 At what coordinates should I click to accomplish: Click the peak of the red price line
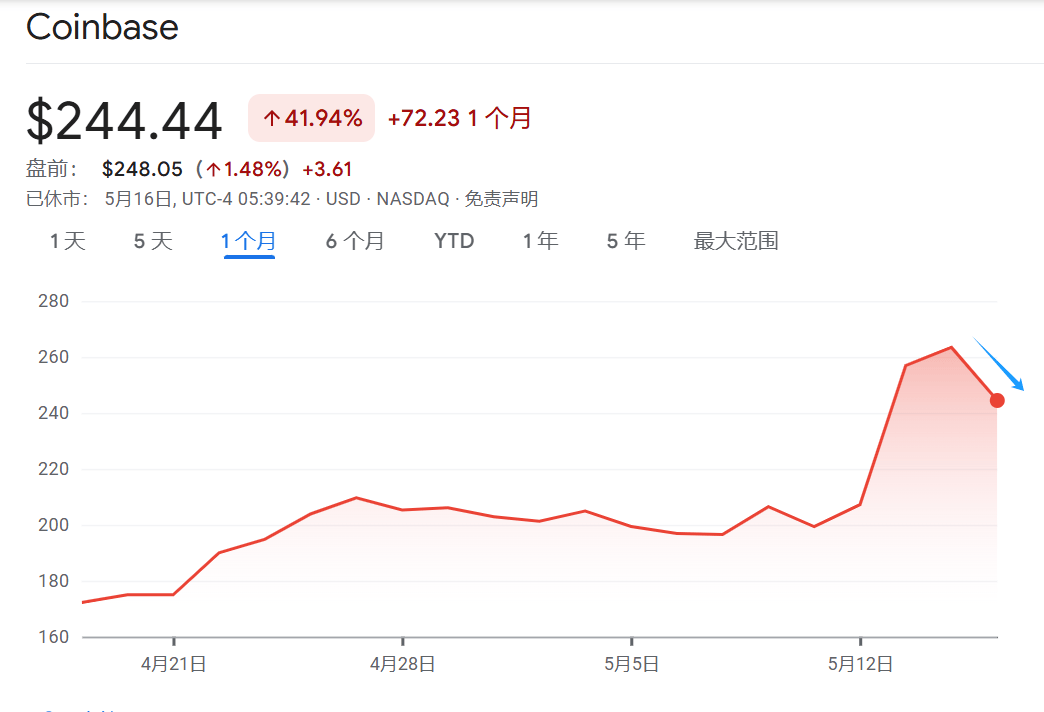(x=951, y=347)
